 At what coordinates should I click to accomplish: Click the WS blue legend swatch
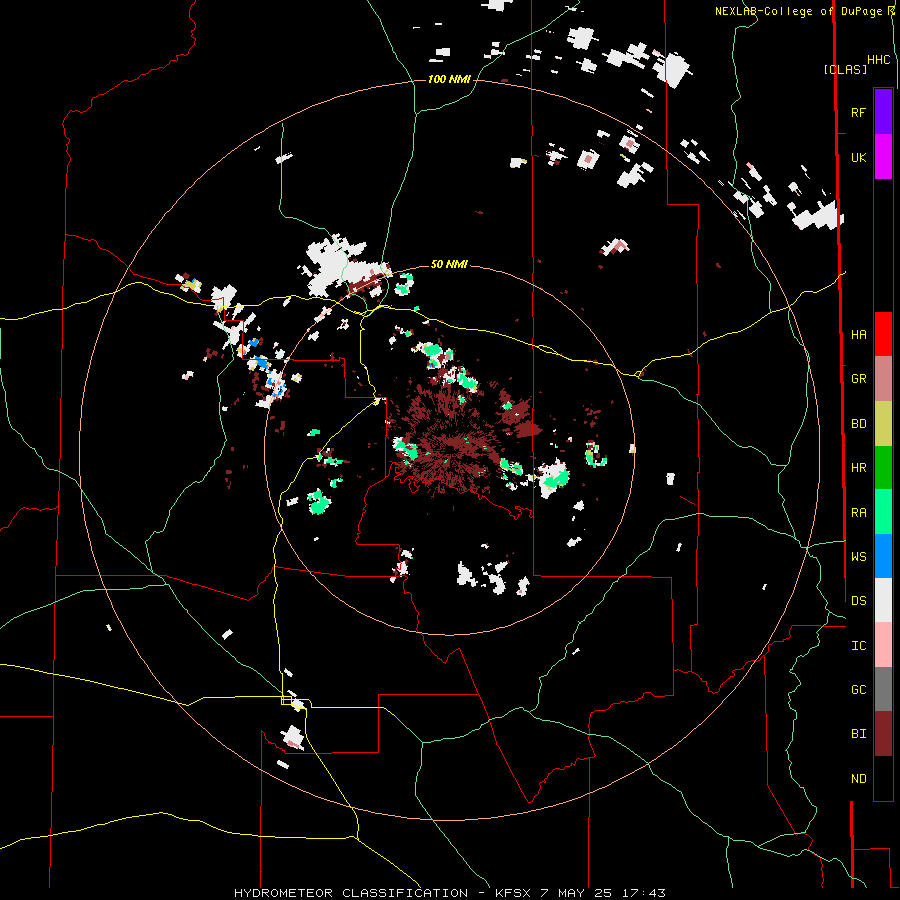[x=883, y=556]
